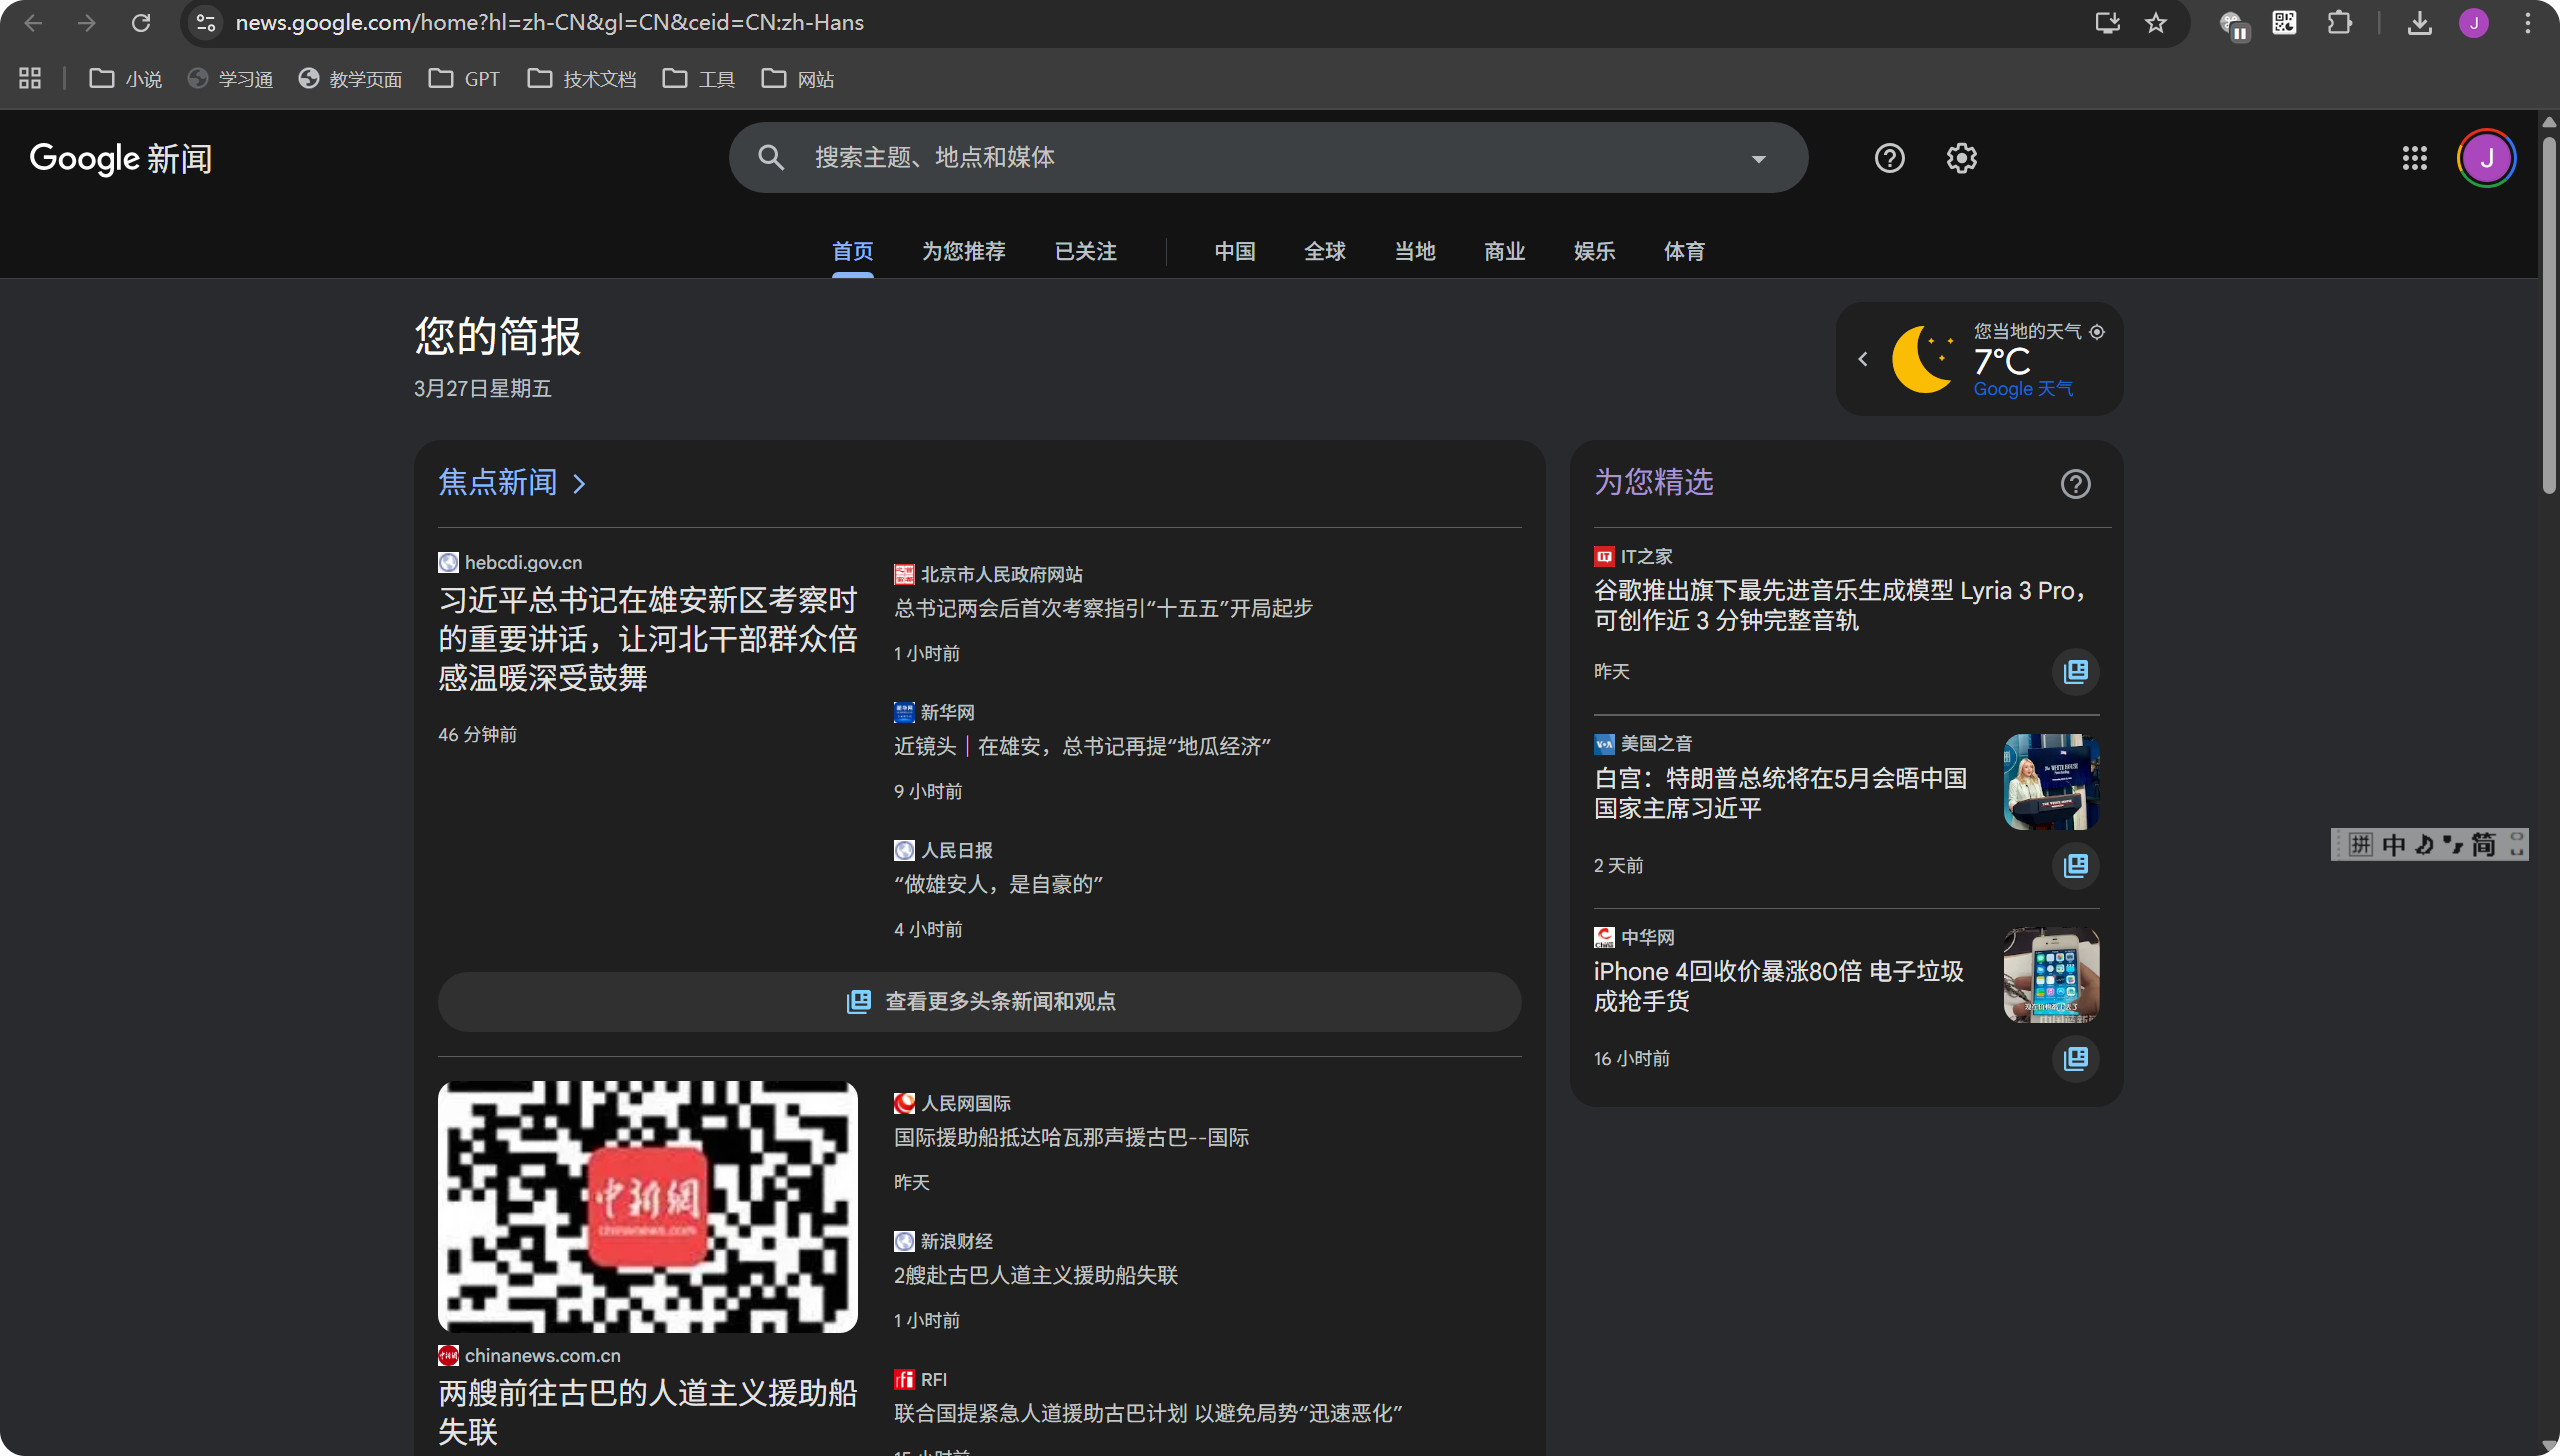The image size is (2560, 1456).
Task: Open the Google 天气 link
Action: (2022, 389)
